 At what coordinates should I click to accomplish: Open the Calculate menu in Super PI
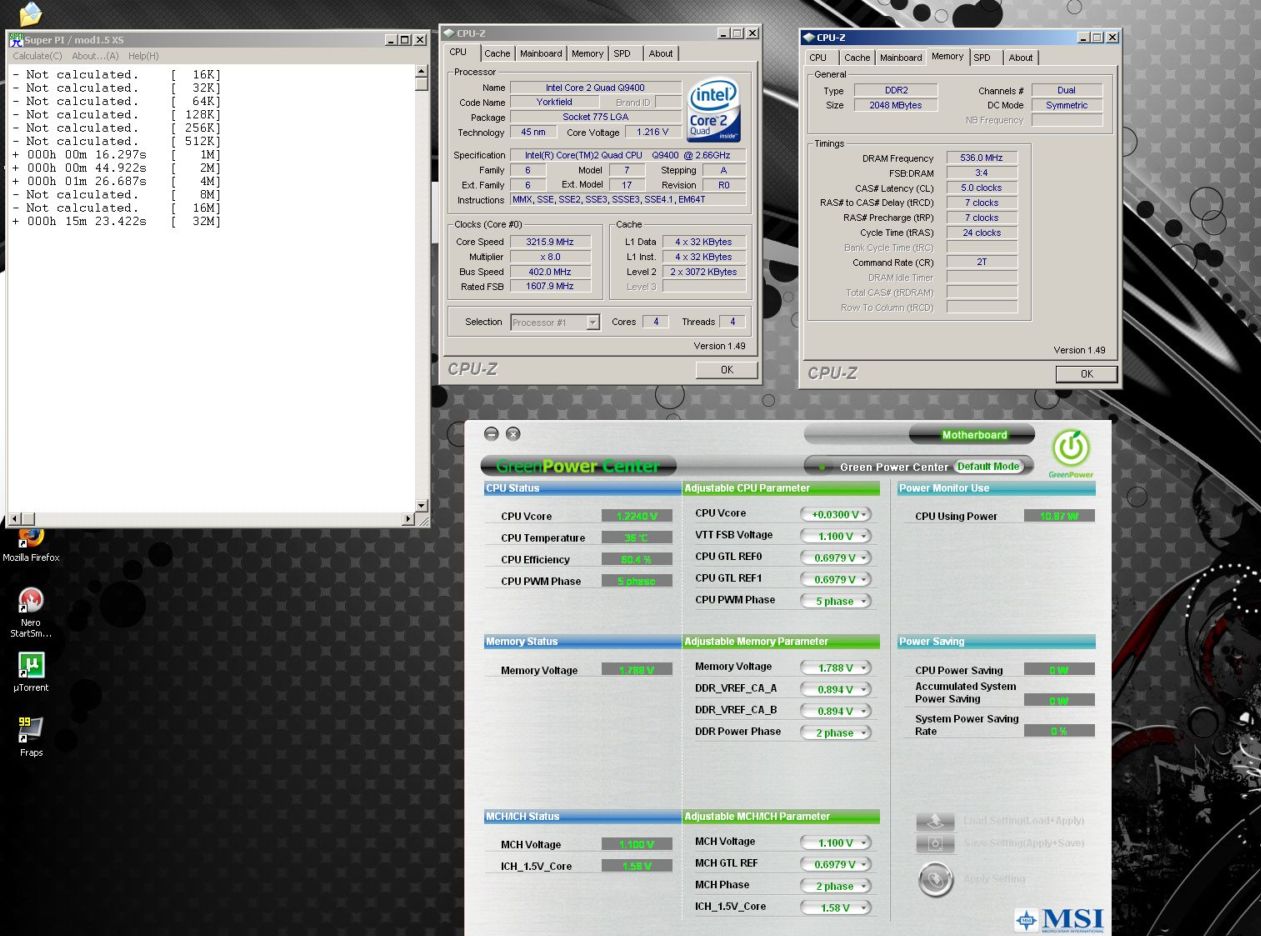[37, 56]
